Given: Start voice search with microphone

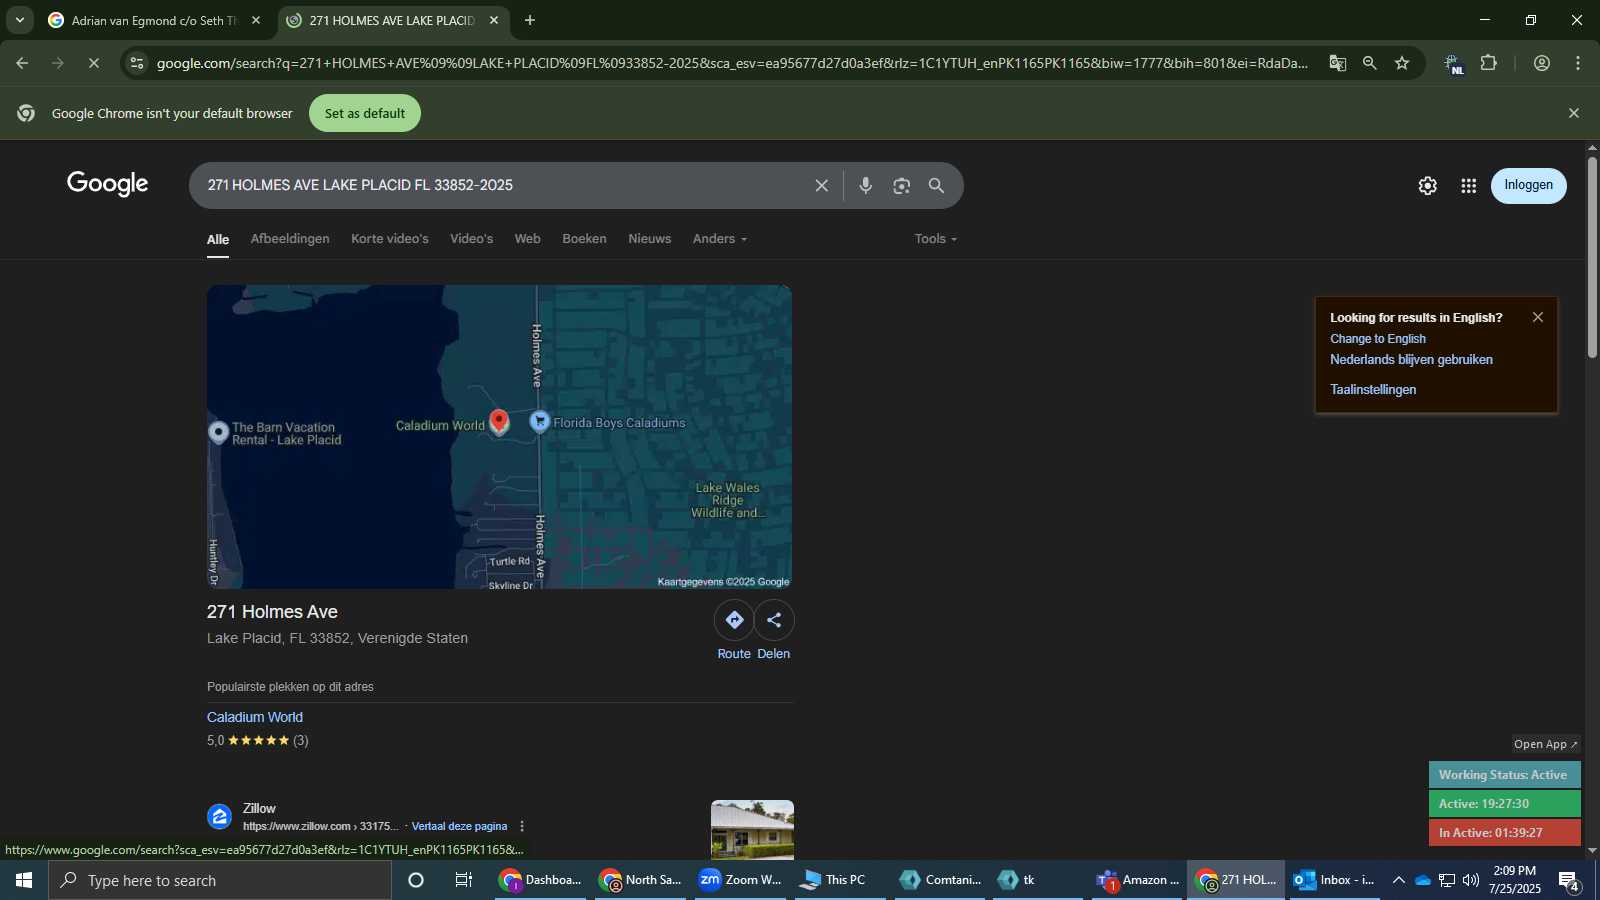Looking at the screenshot, I should (x=866, y=185).
